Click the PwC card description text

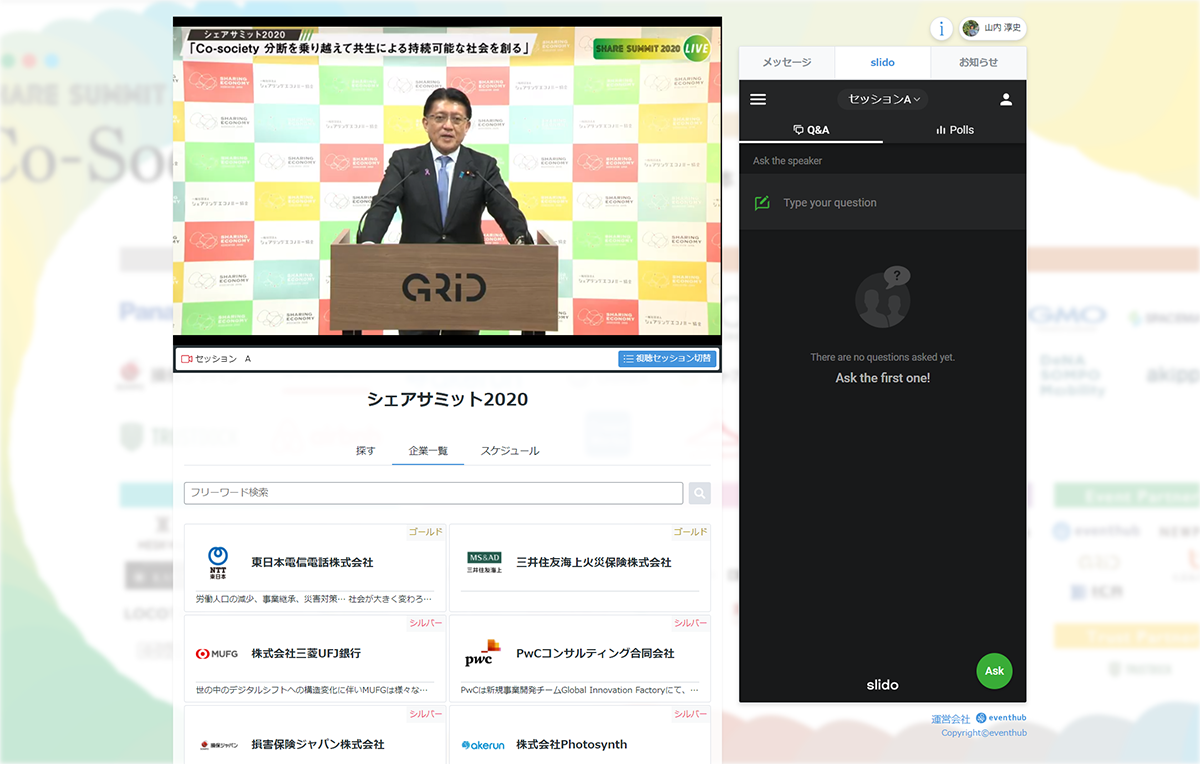pos(580,690)
